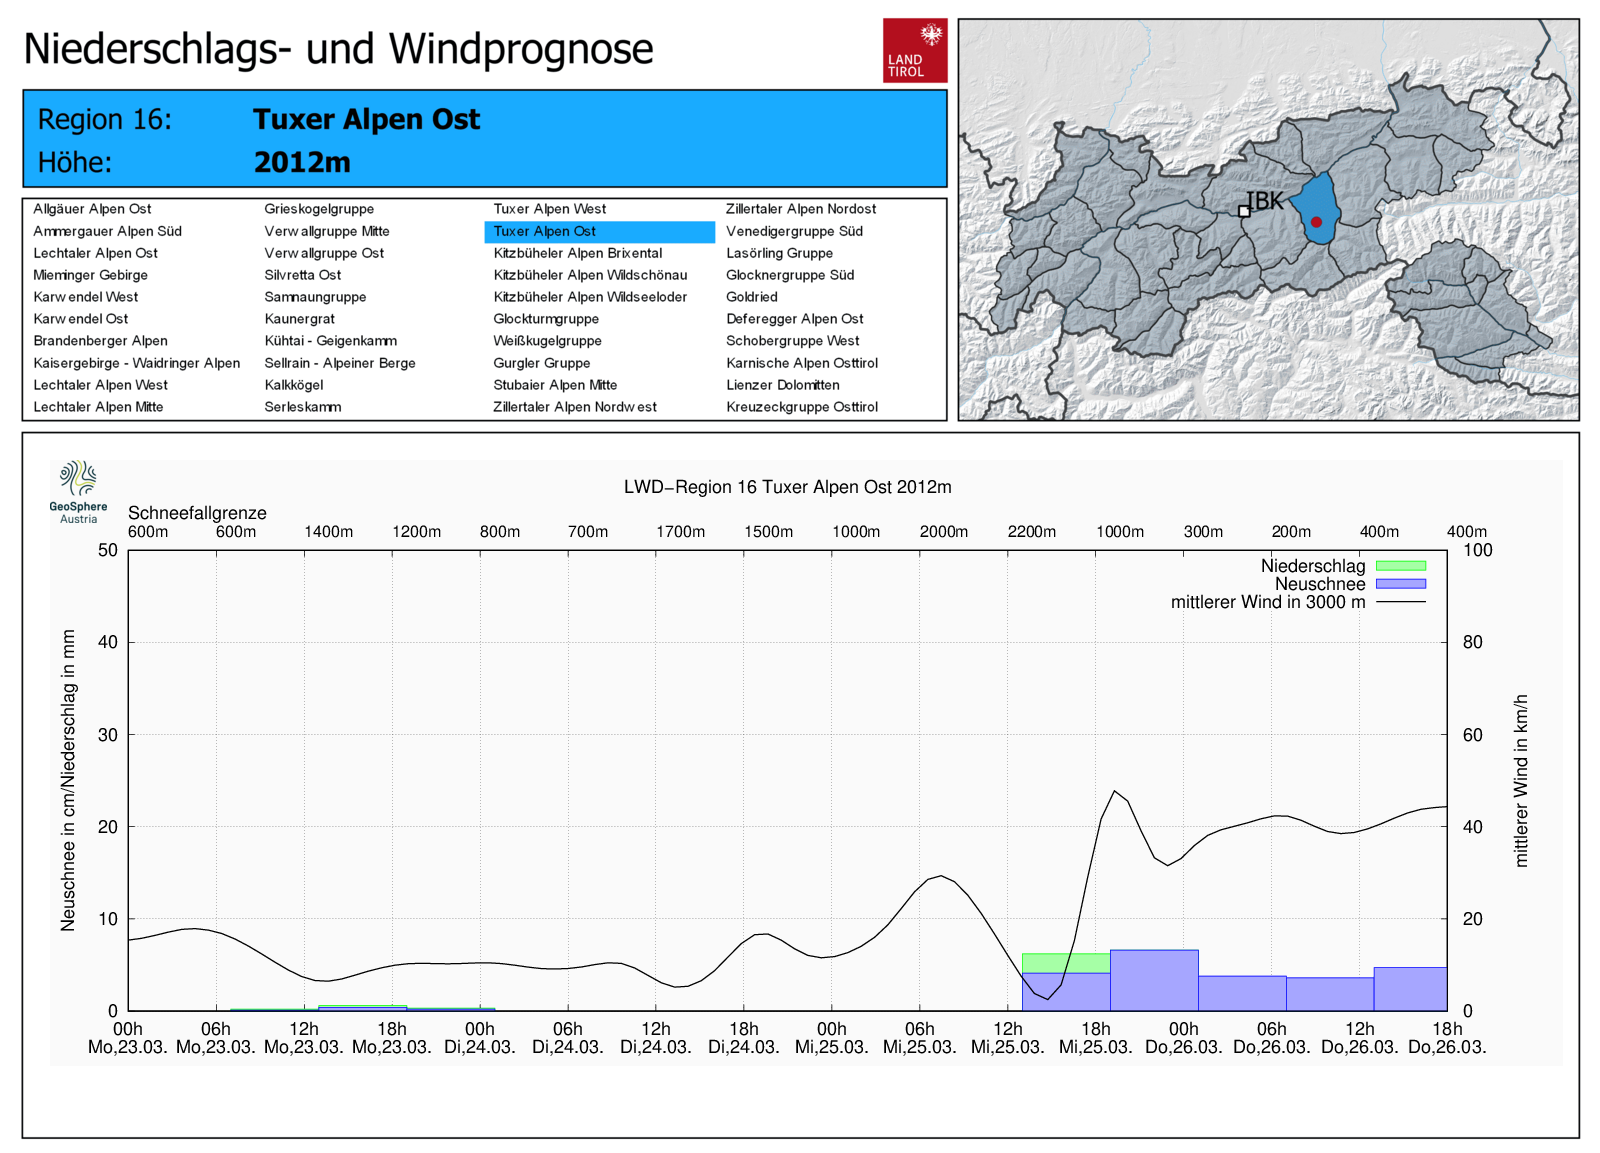1600x1153 pixels.
Task: Select Glocknergruppe Süd region
Action: [789, 275]
